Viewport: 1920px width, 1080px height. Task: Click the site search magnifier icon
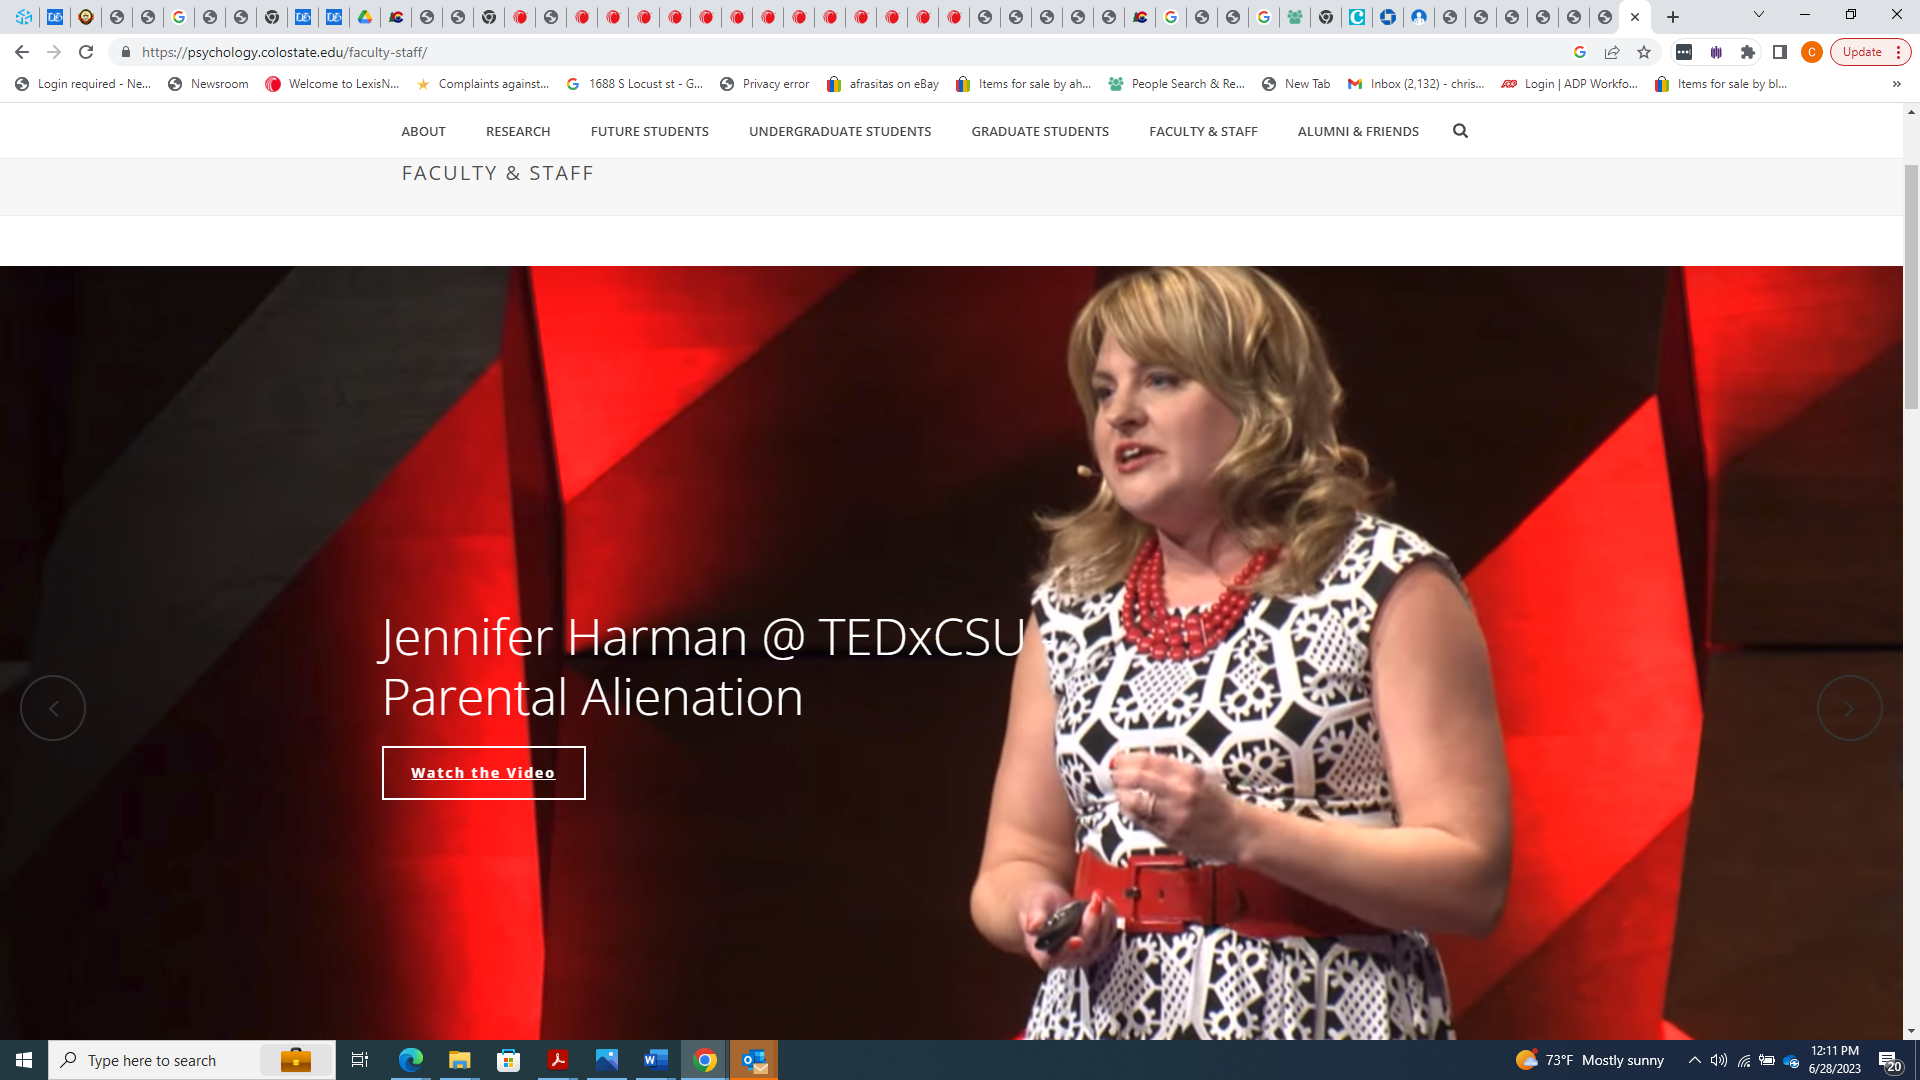1460,131
